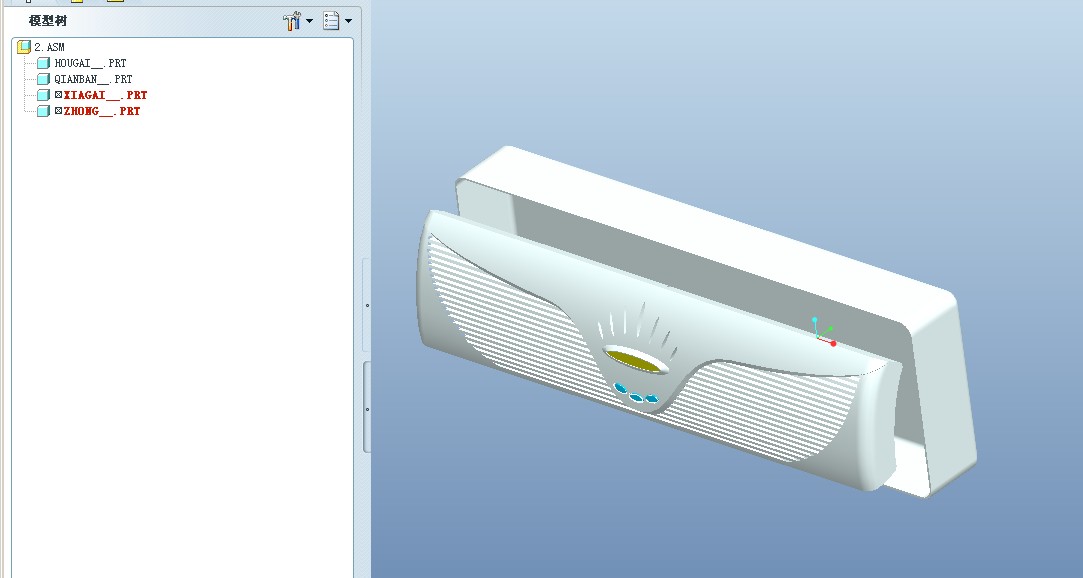Screen dimensions: 1083x578
Task: Select the failed ZHONG__.PRT part
Action: pos(89,110)
